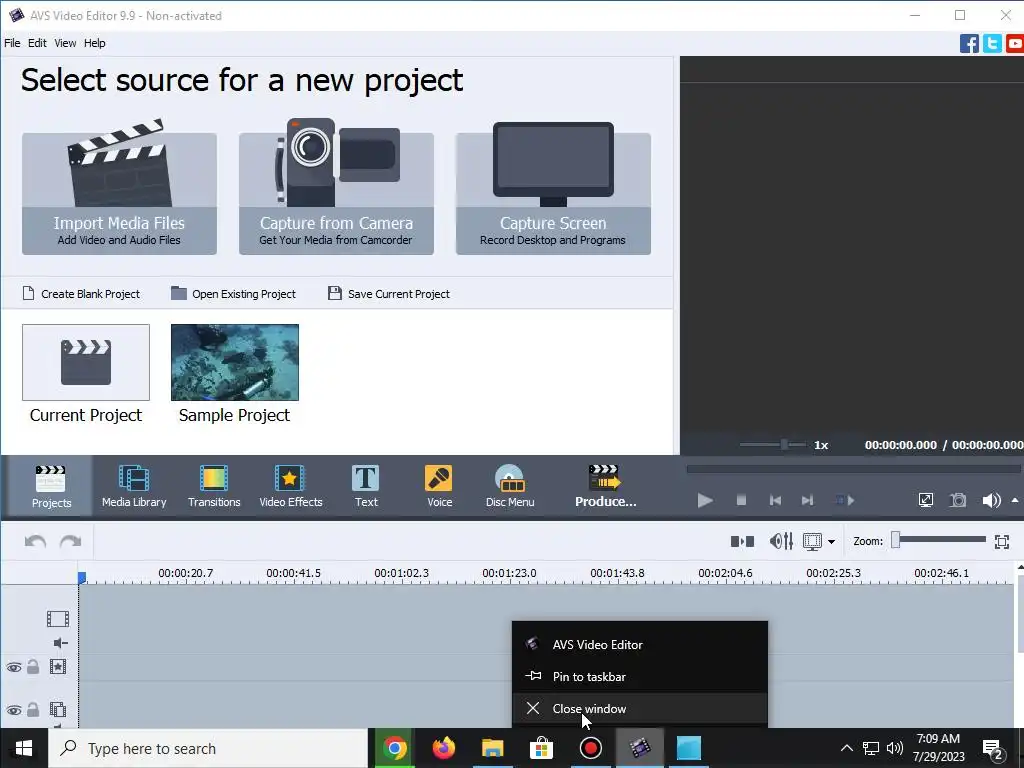
Task: Play the preview video
Action: tap(705, 500)
